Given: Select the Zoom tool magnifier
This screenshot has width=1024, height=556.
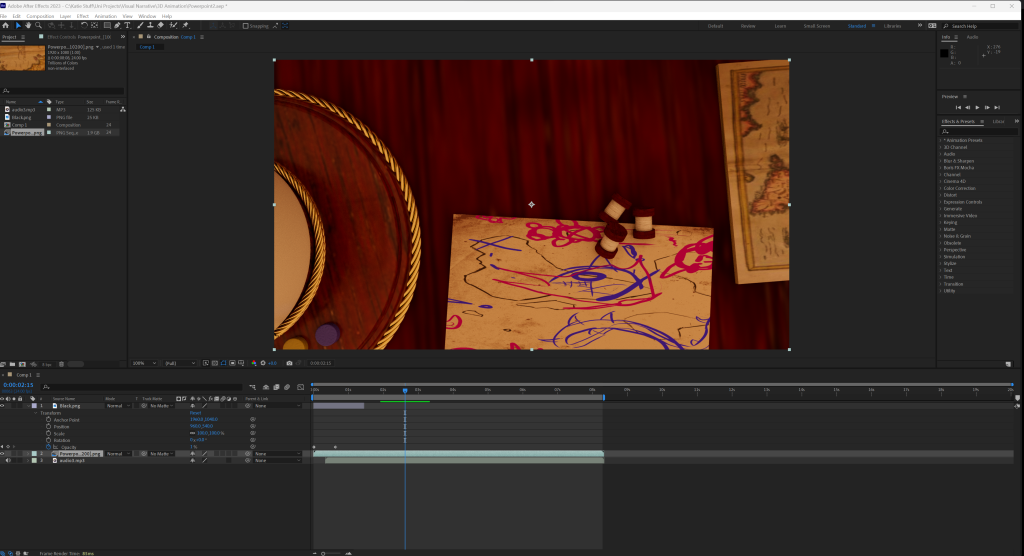Looking at the screenshot, I should click(38, 25).
